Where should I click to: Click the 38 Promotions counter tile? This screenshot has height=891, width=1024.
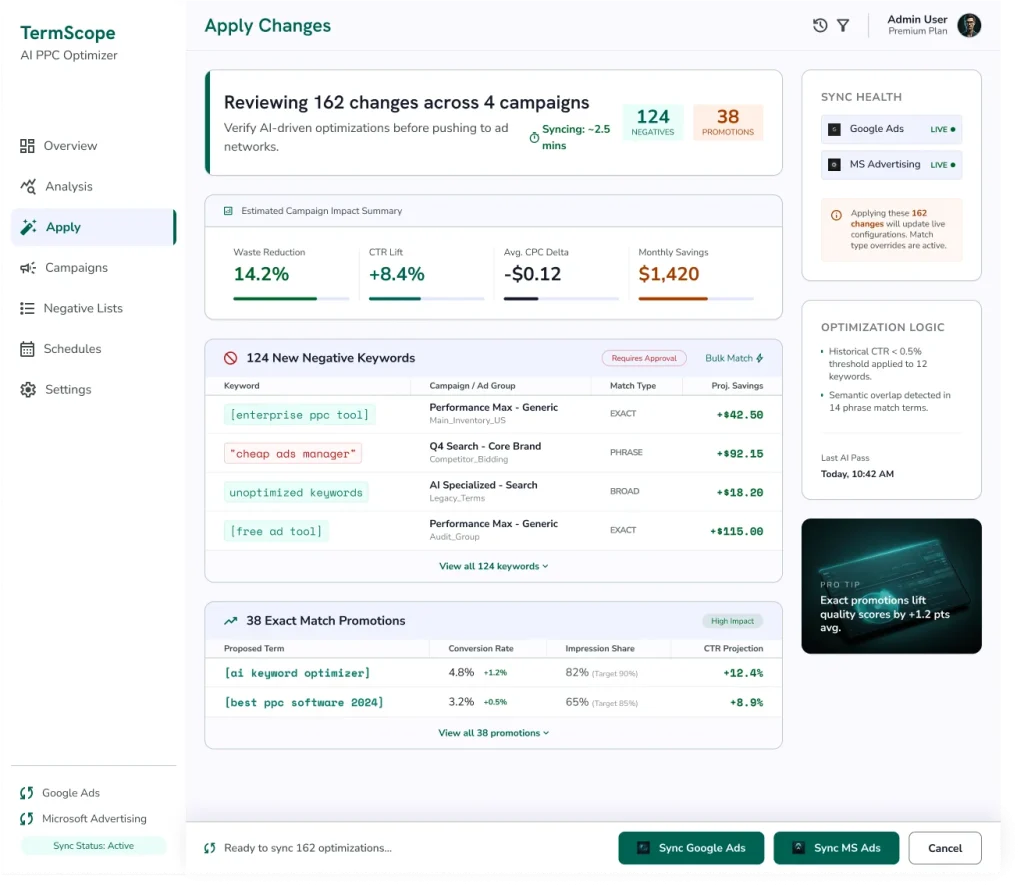click(x=728, y=122)
